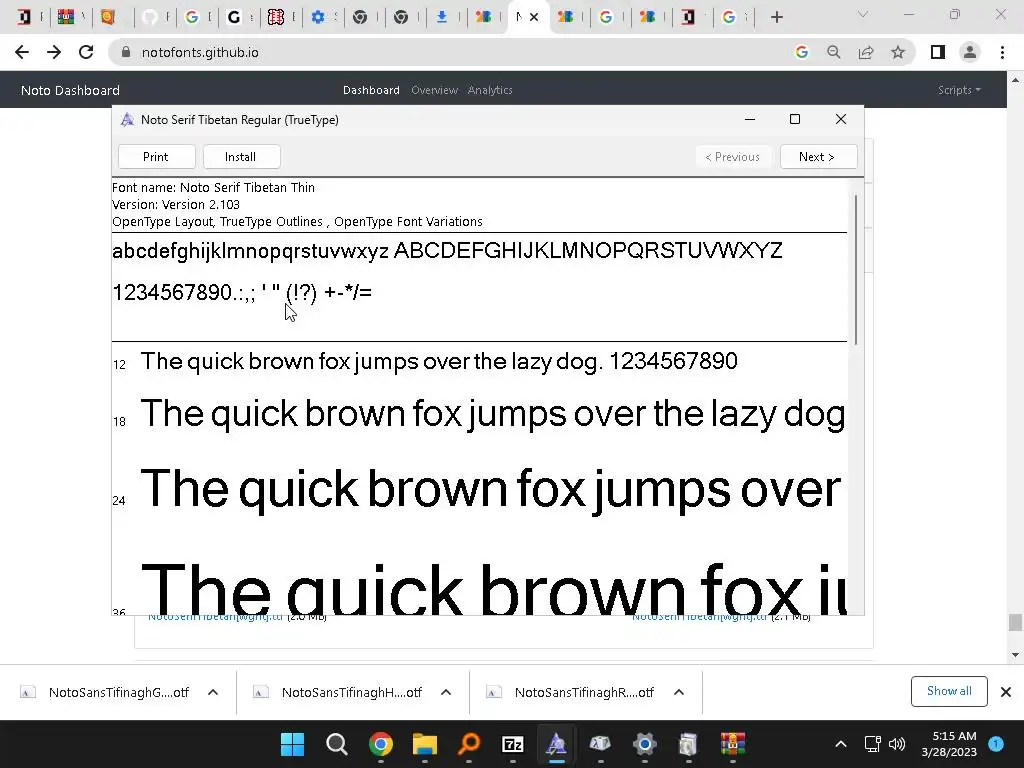The width and height of the screenshot is (1024, 768).
Task: Expand the Scripts dropdown
Action: (x=959, y=90)
